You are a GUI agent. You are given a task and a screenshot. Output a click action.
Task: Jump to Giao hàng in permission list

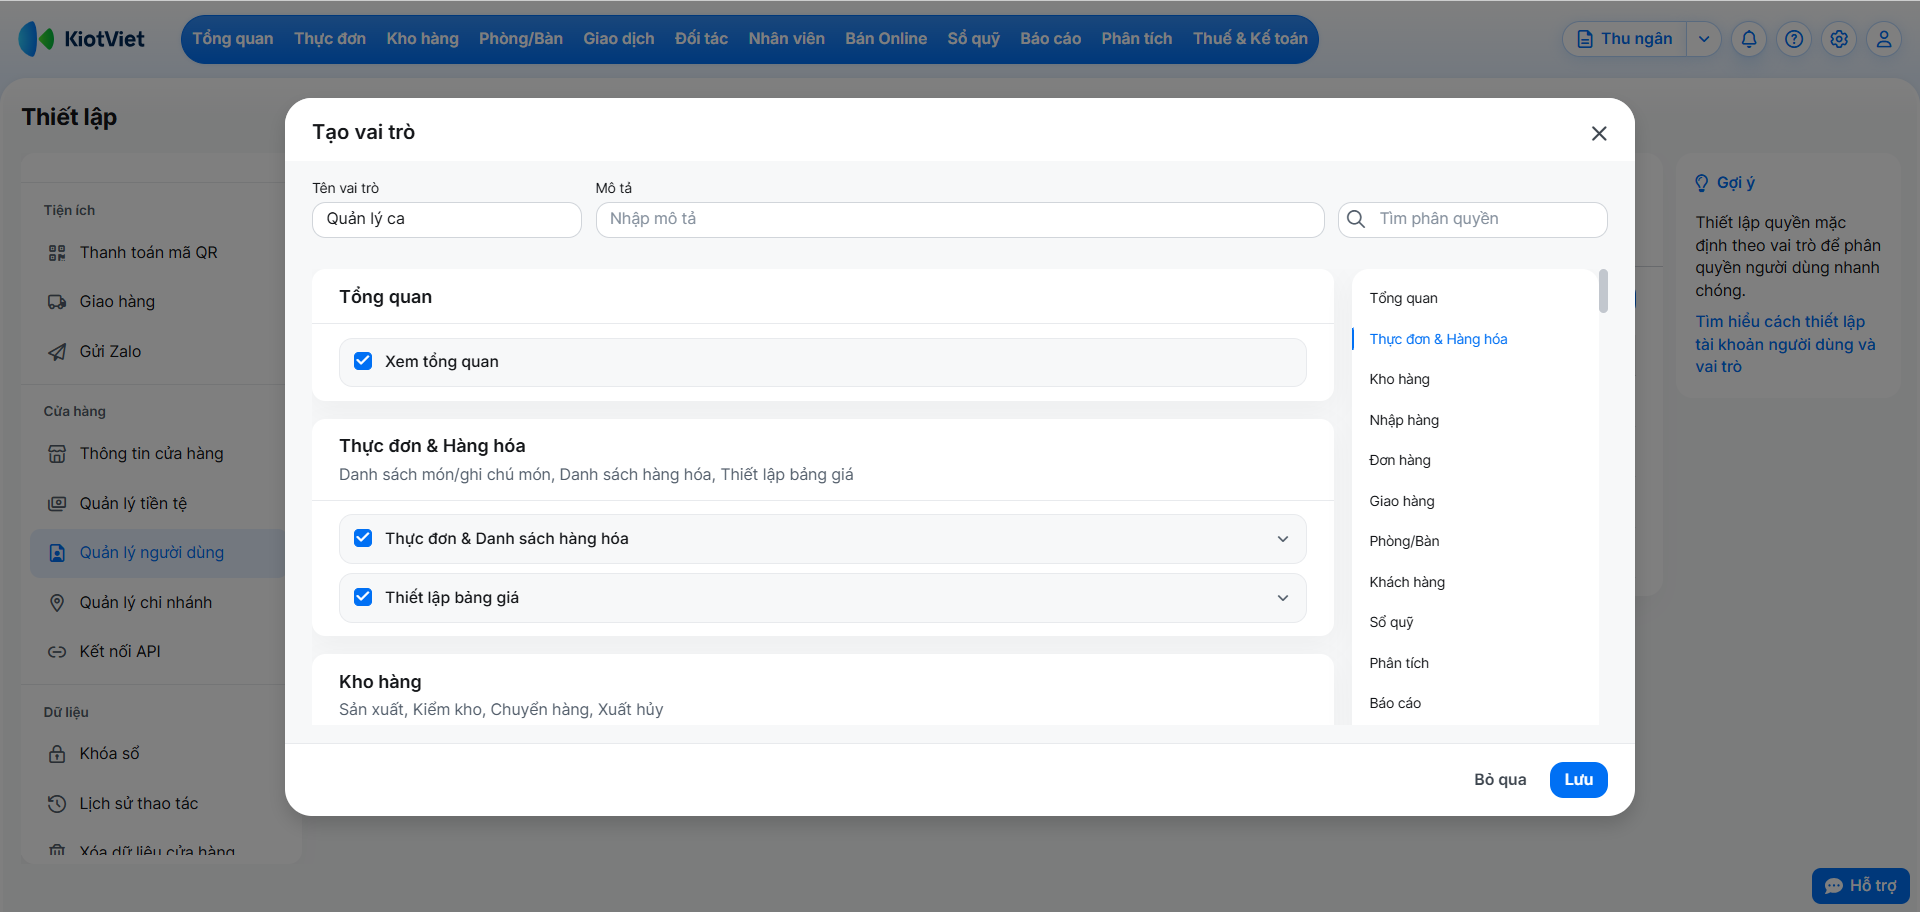coord(1402,501)
